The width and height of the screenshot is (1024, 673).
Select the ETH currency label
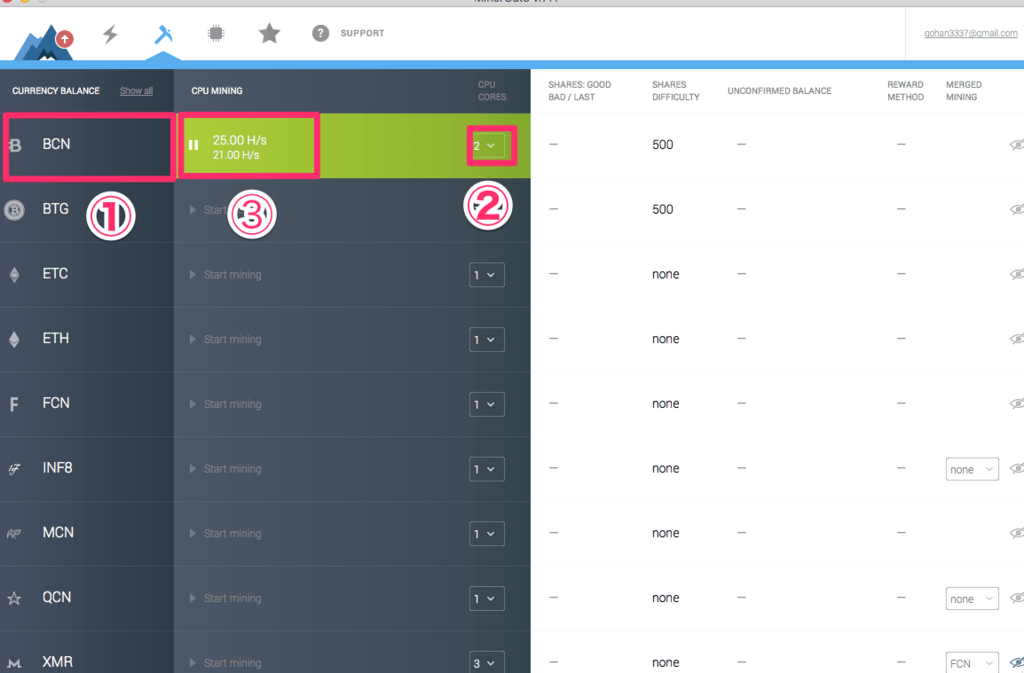pos(56,338)
